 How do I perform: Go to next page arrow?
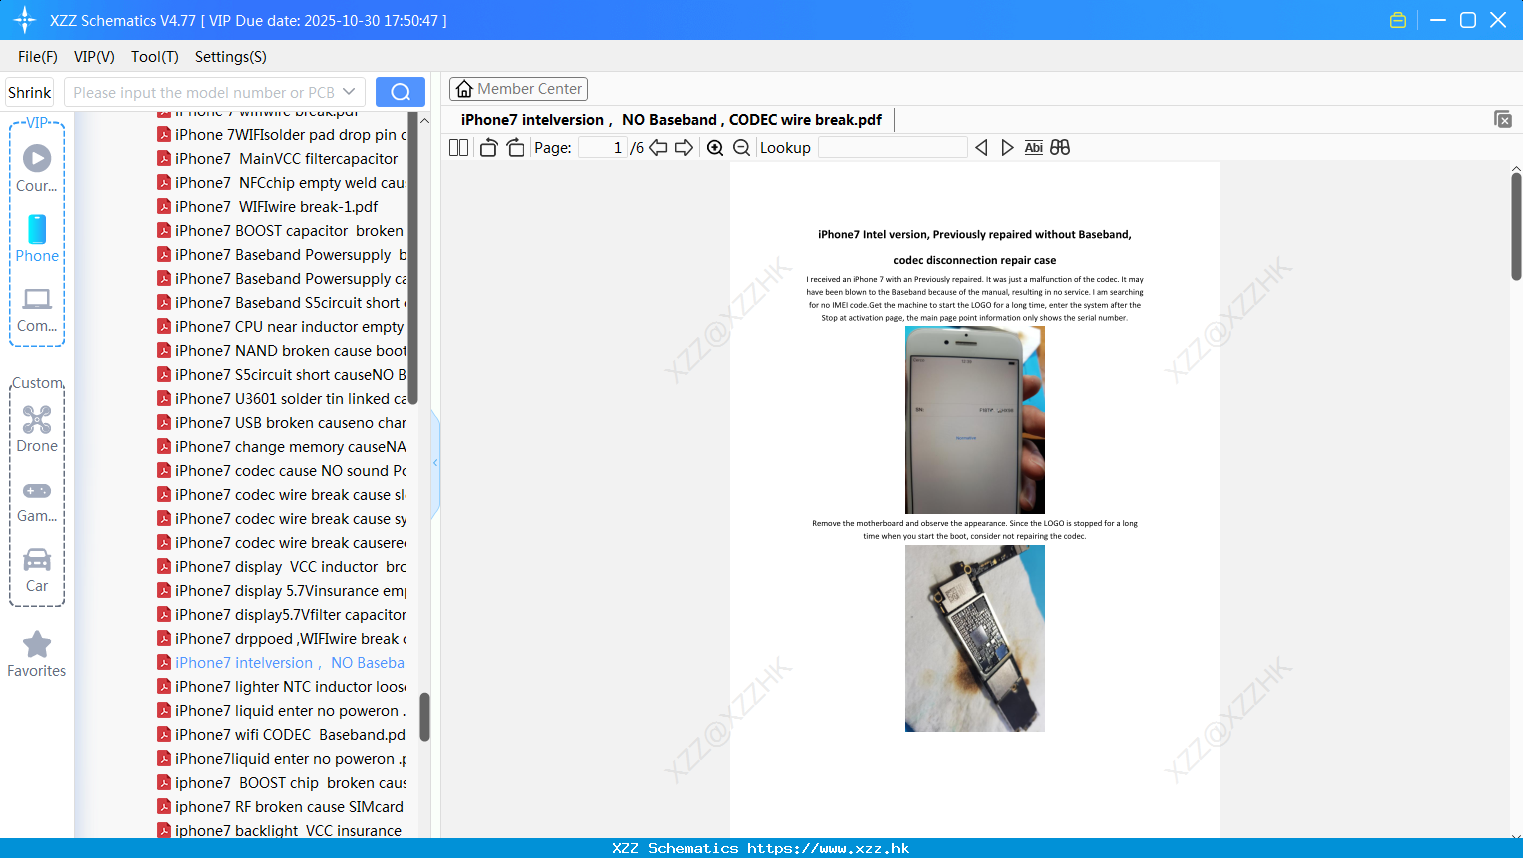(684, 147)
